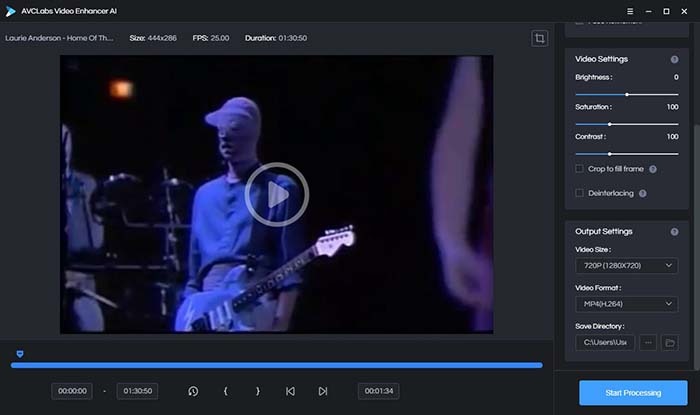Maximize the AVCLabs window

[x=666, y=11]
